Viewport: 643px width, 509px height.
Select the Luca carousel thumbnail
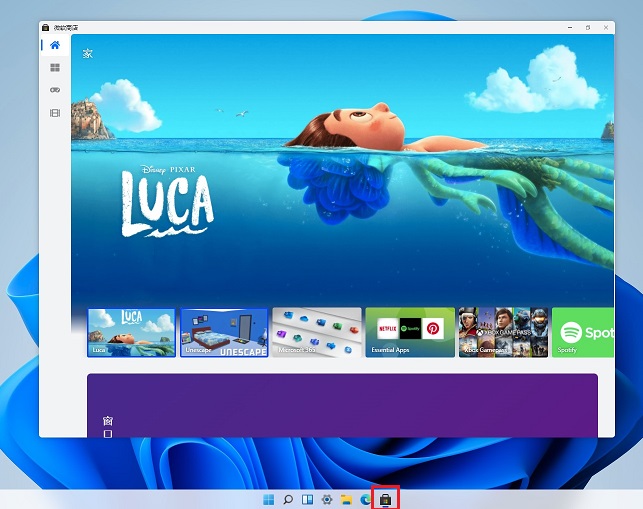(x=131, y=332)
